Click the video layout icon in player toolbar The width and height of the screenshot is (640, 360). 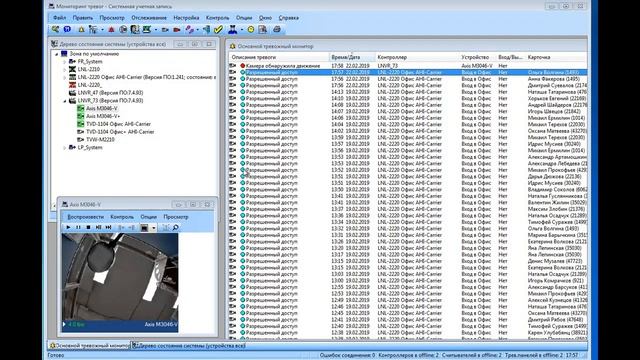(144, 228)
